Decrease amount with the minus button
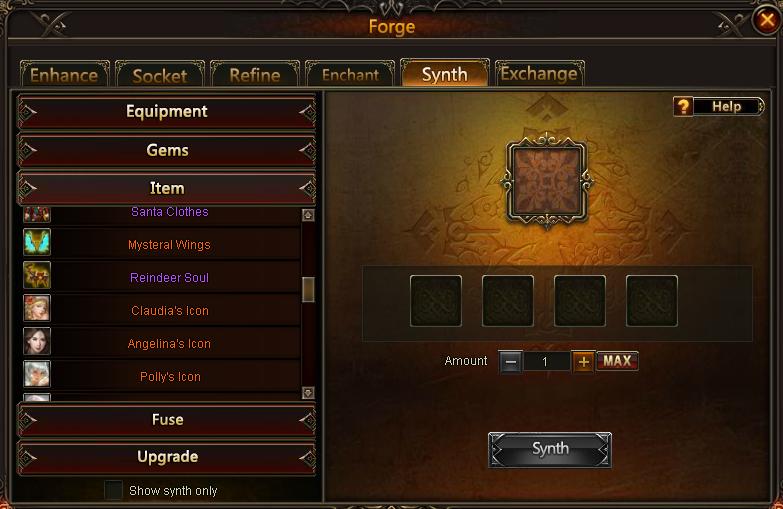The height and width of the screenshot is (509, 783). pyautogui.click(x=510, y=362)
